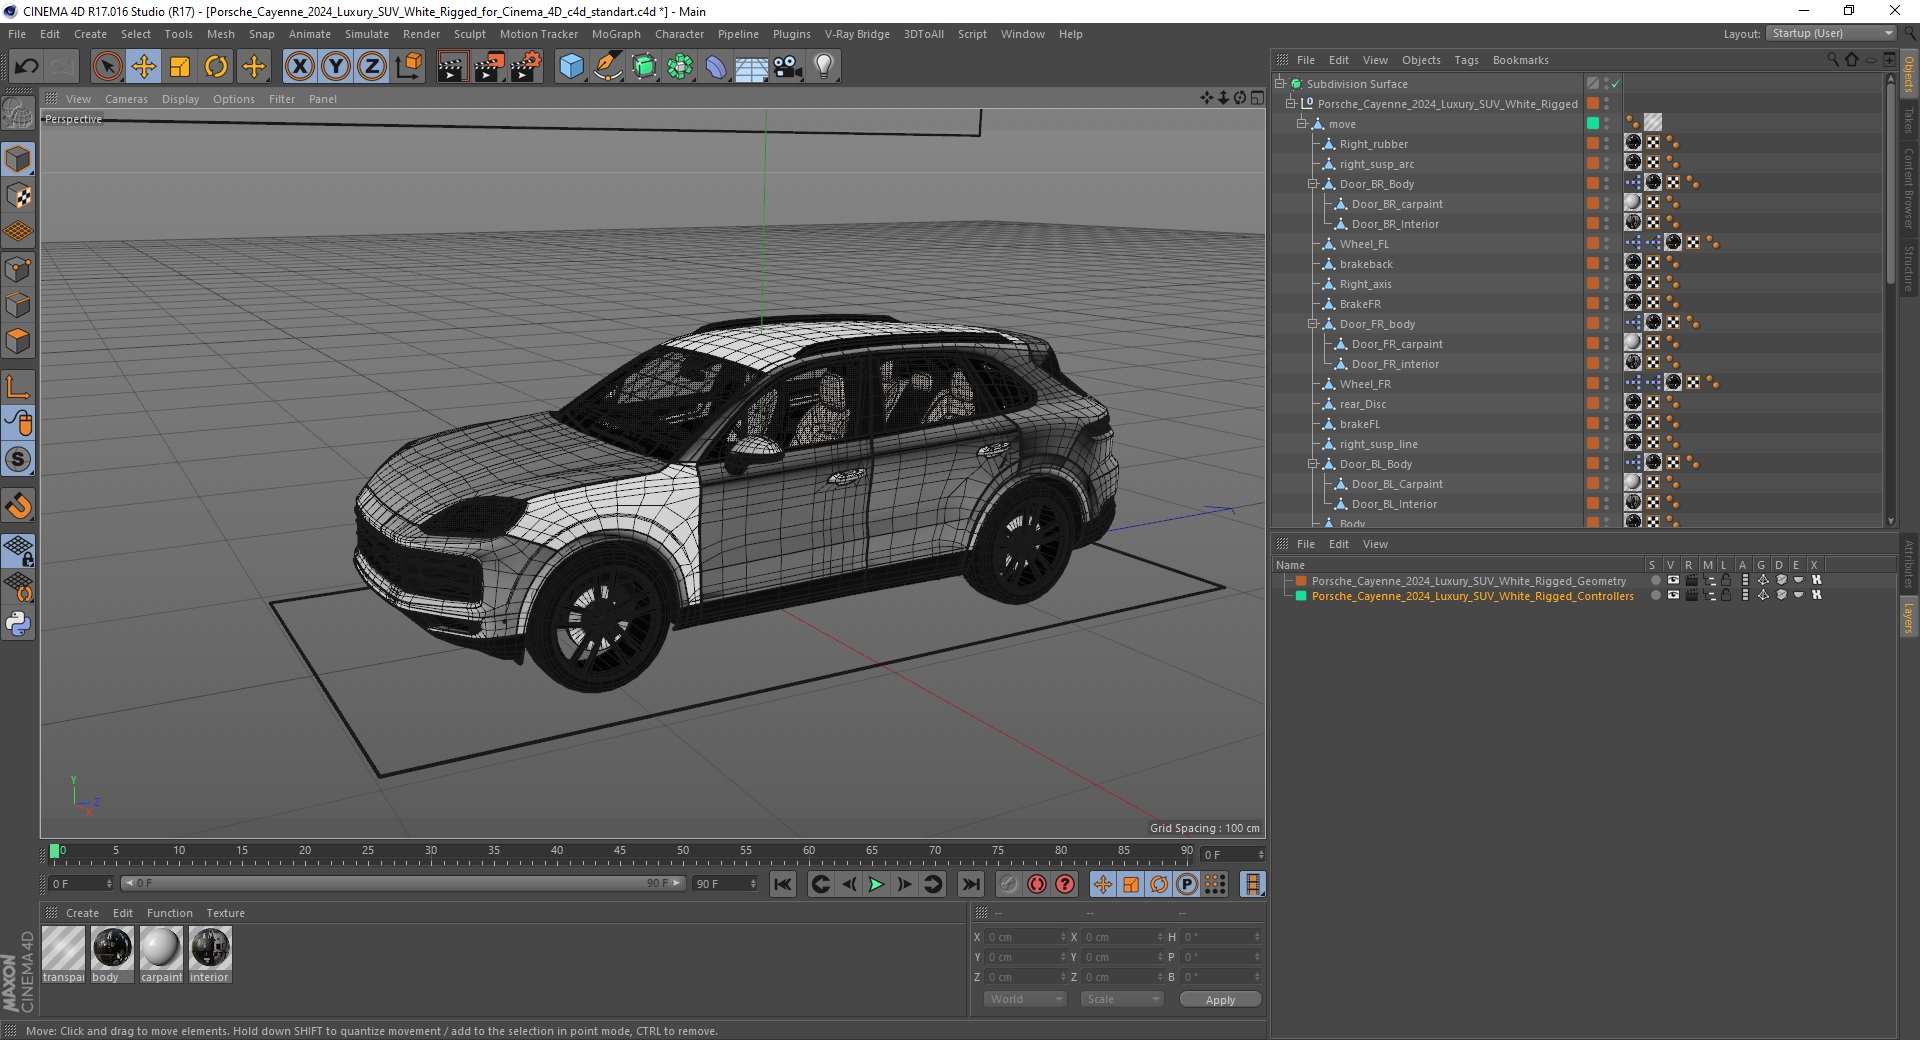Open the Object Manager Tags menu
This screenshot has width=1920, height=1040.
[1466, 60]
